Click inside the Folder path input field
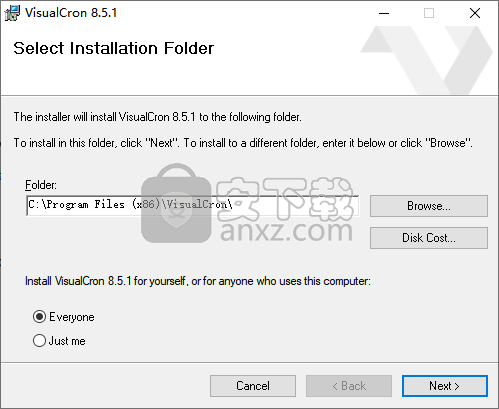The height and width of the screenshot is (409, 499). click(x=193, y=205)
